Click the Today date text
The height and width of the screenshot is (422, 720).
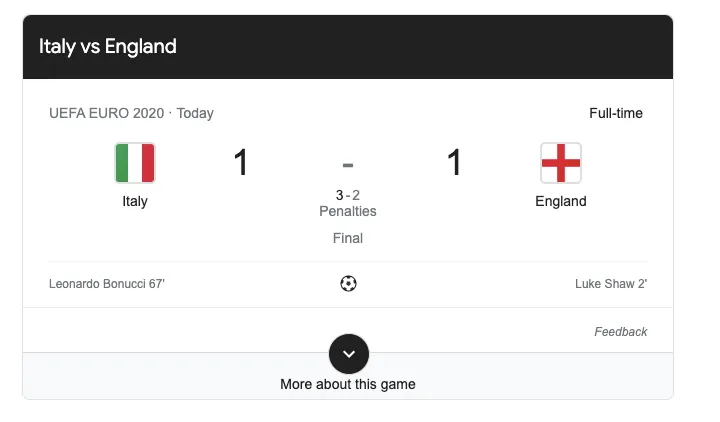coord(195,113)
